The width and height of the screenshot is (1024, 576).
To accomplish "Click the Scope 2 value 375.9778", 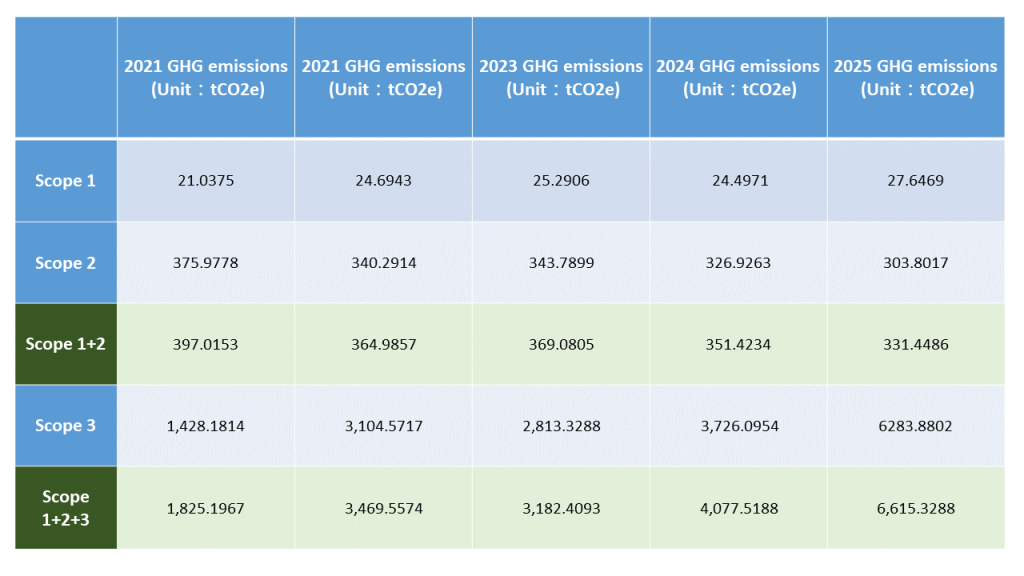I will pyautogui.click(x=206, y=263).
